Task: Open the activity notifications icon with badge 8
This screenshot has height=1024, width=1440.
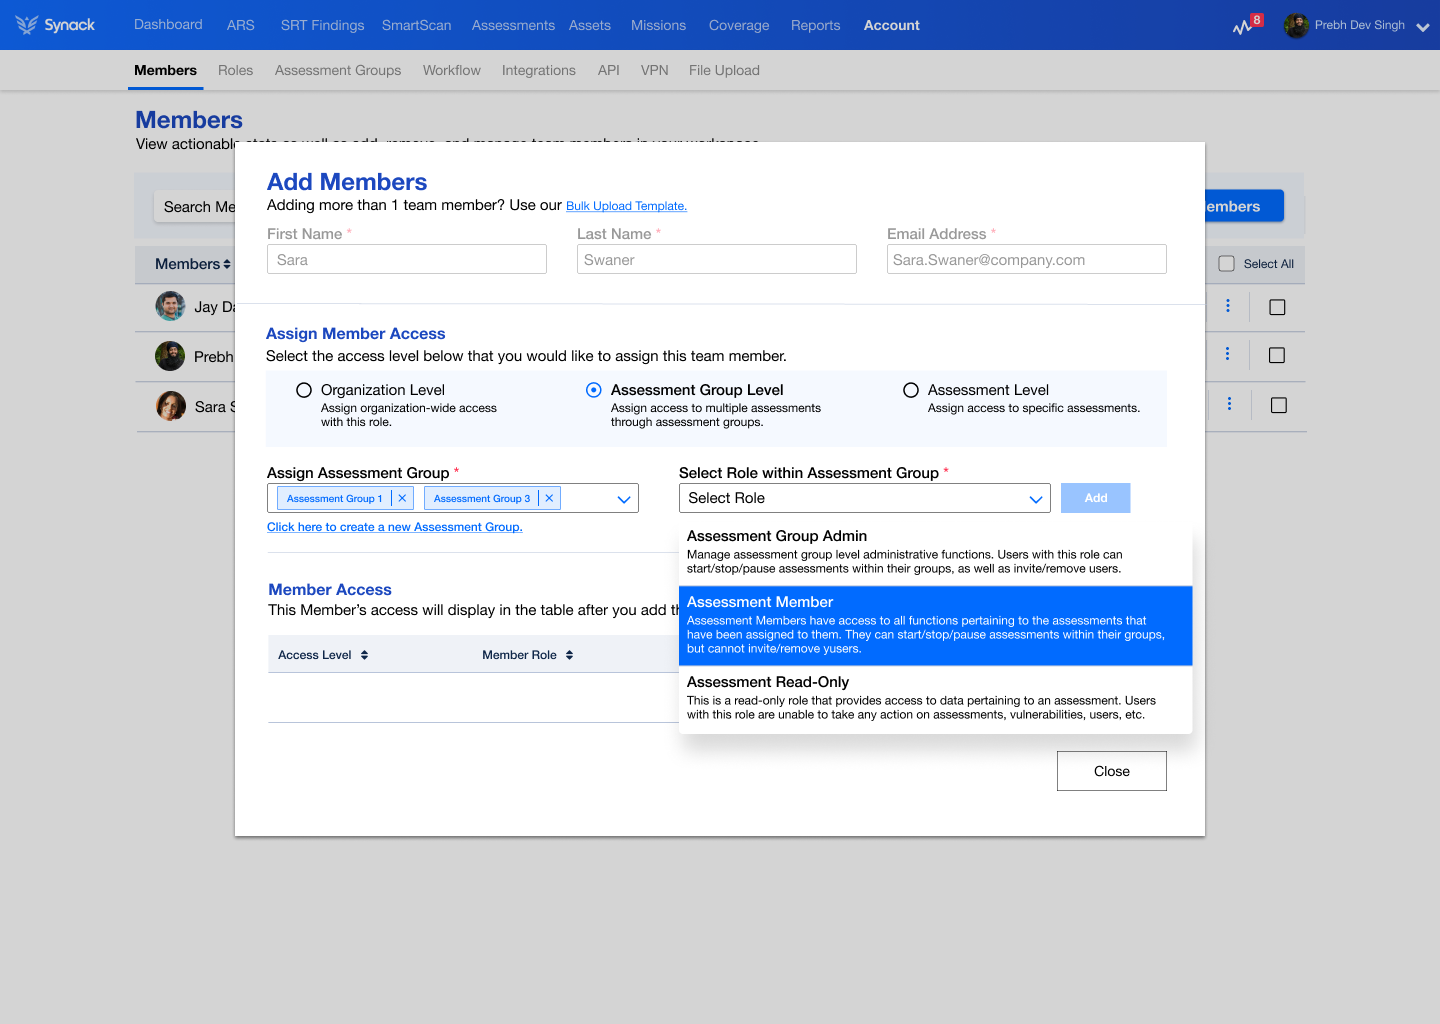Action: point(1247,25)
